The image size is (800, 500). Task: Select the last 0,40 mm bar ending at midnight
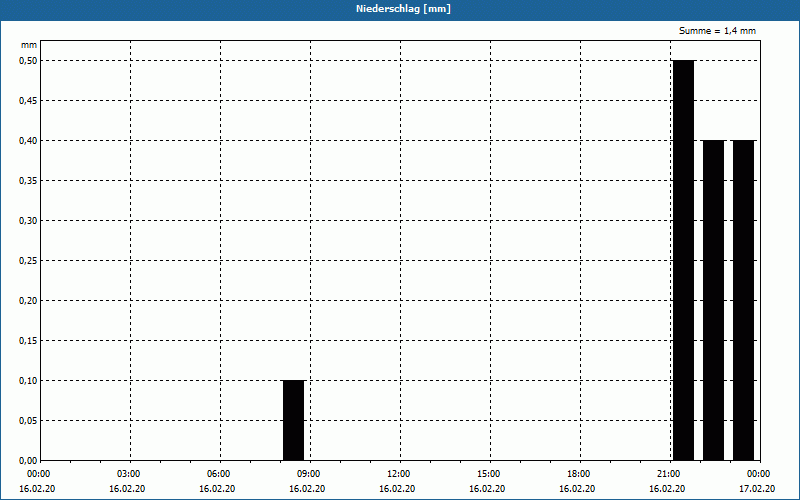[743, 300]
